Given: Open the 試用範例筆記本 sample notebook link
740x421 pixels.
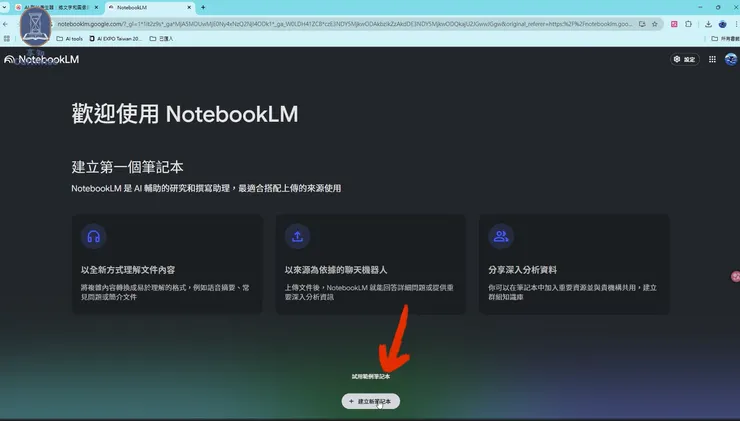Looking at the screenshot, I should pyautogui.click(x=371, y=377).
